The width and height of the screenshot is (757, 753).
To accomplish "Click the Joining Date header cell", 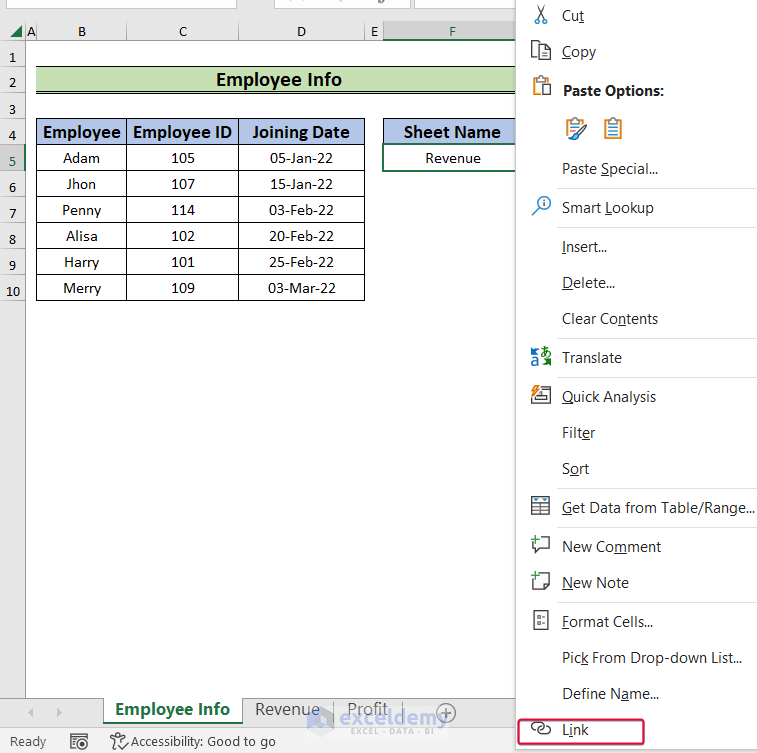I will 301,132.
